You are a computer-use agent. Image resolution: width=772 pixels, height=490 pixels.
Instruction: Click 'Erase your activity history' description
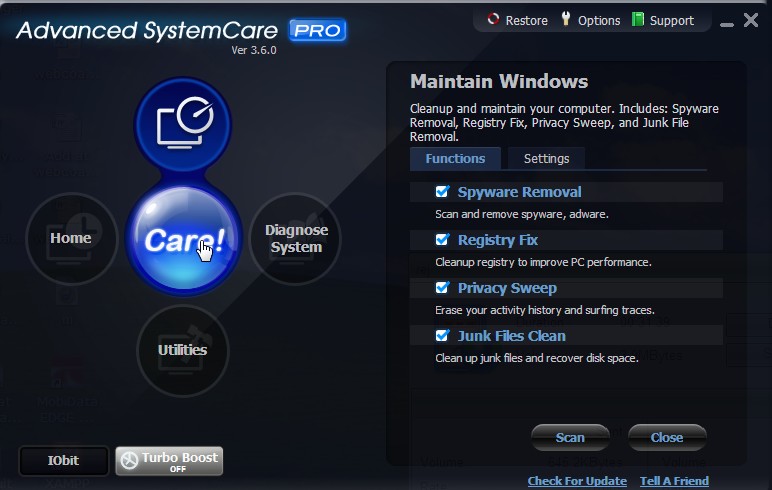pos(545,310)
